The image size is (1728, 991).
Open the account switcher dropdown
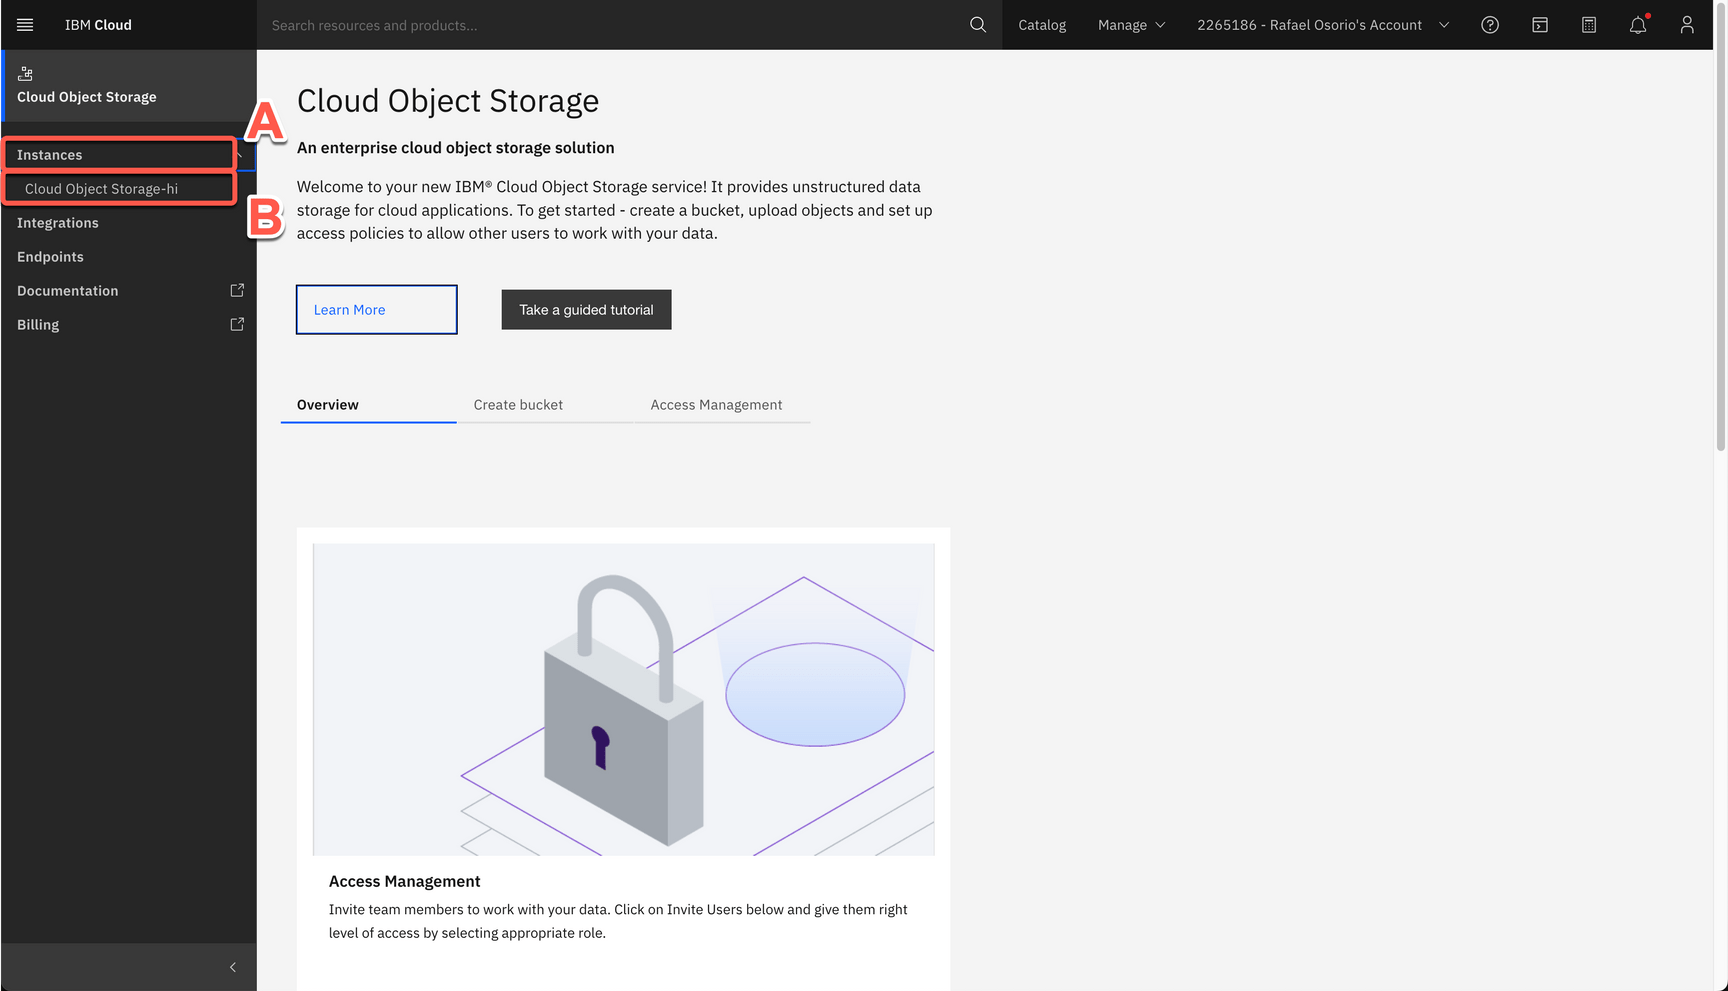pos(1322,25)
